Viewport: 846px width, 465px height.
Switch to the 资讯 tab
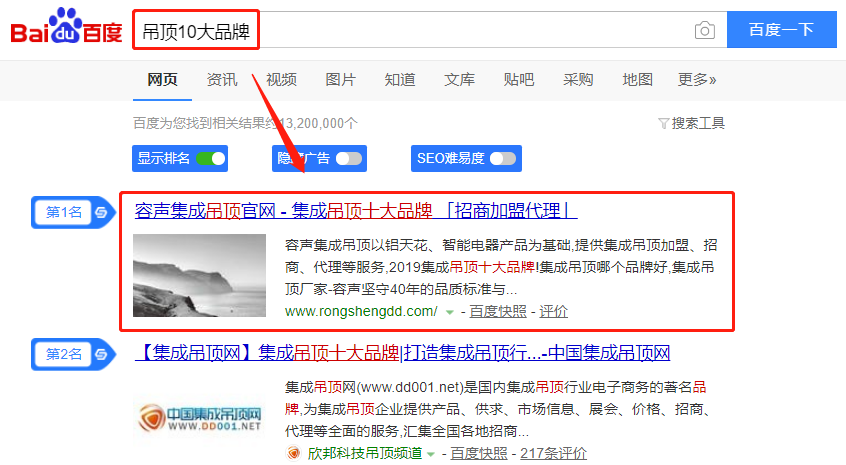click(222, 80)
